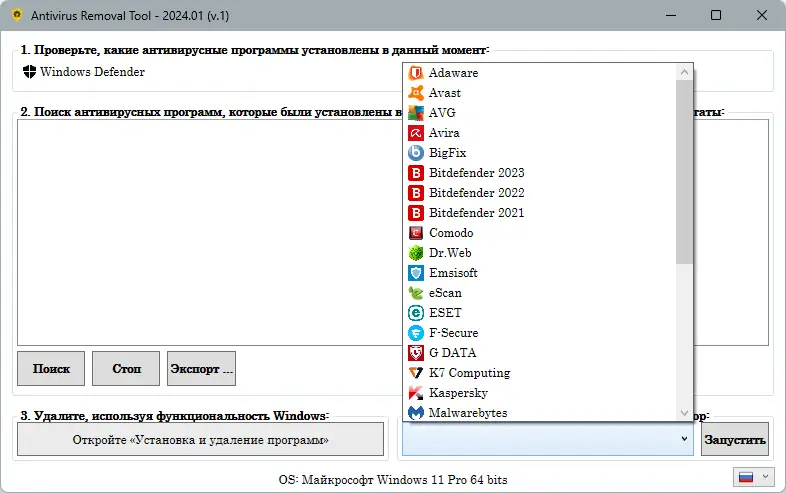Click the Emsisoft shield icon
Screen dimensions: 786x493
(x=416, y=273)
